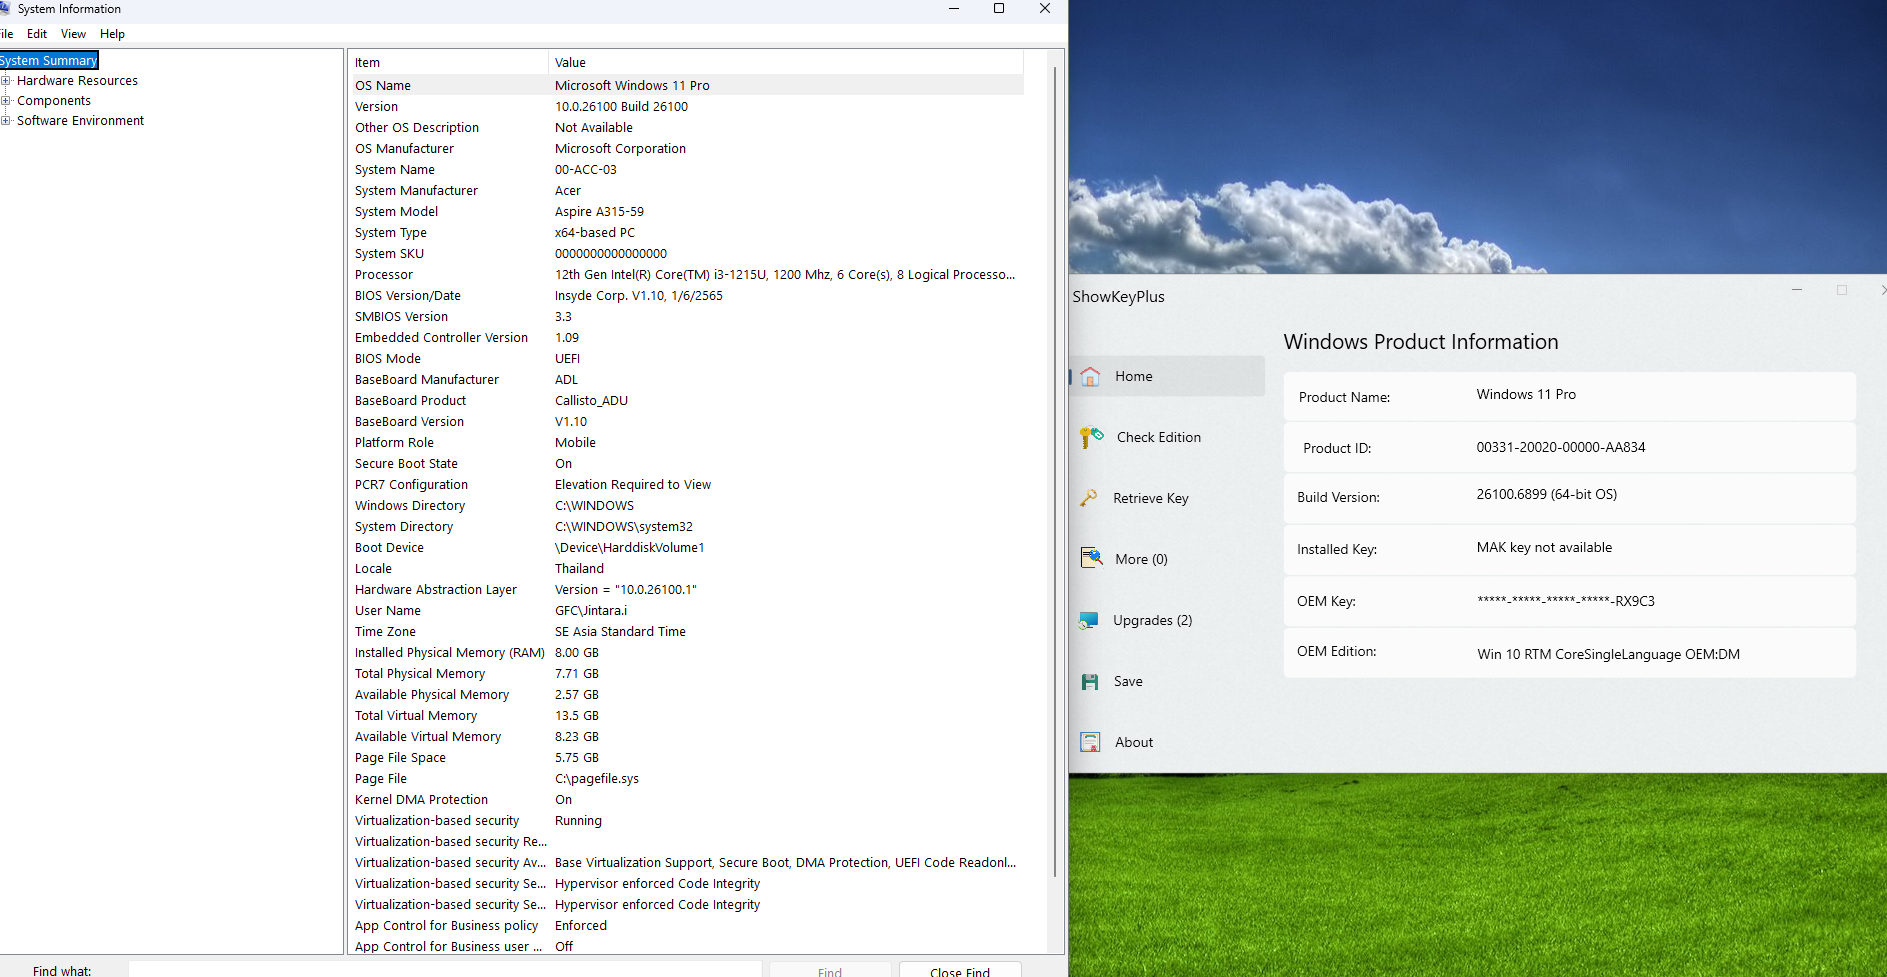
Task: Click the Save floppy disk icon
Action: click(1090, 682)
